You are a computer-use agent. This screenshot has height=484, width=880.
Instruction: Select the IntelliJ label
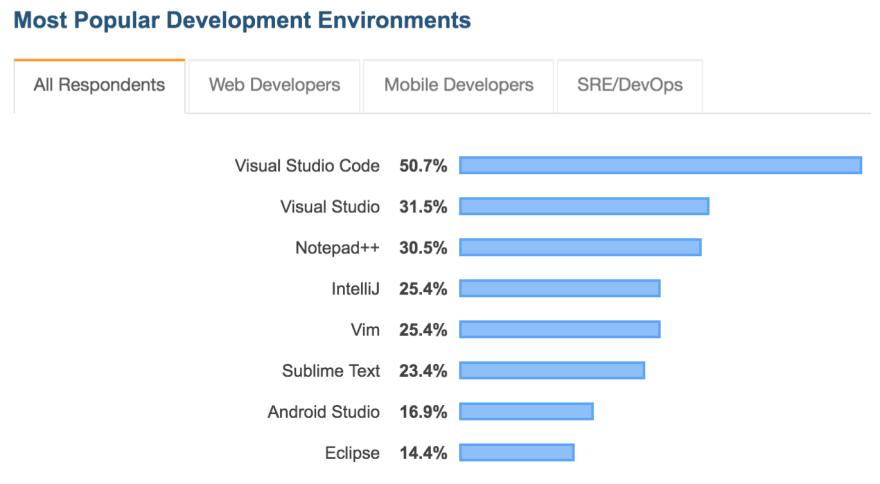coord(355,289)
